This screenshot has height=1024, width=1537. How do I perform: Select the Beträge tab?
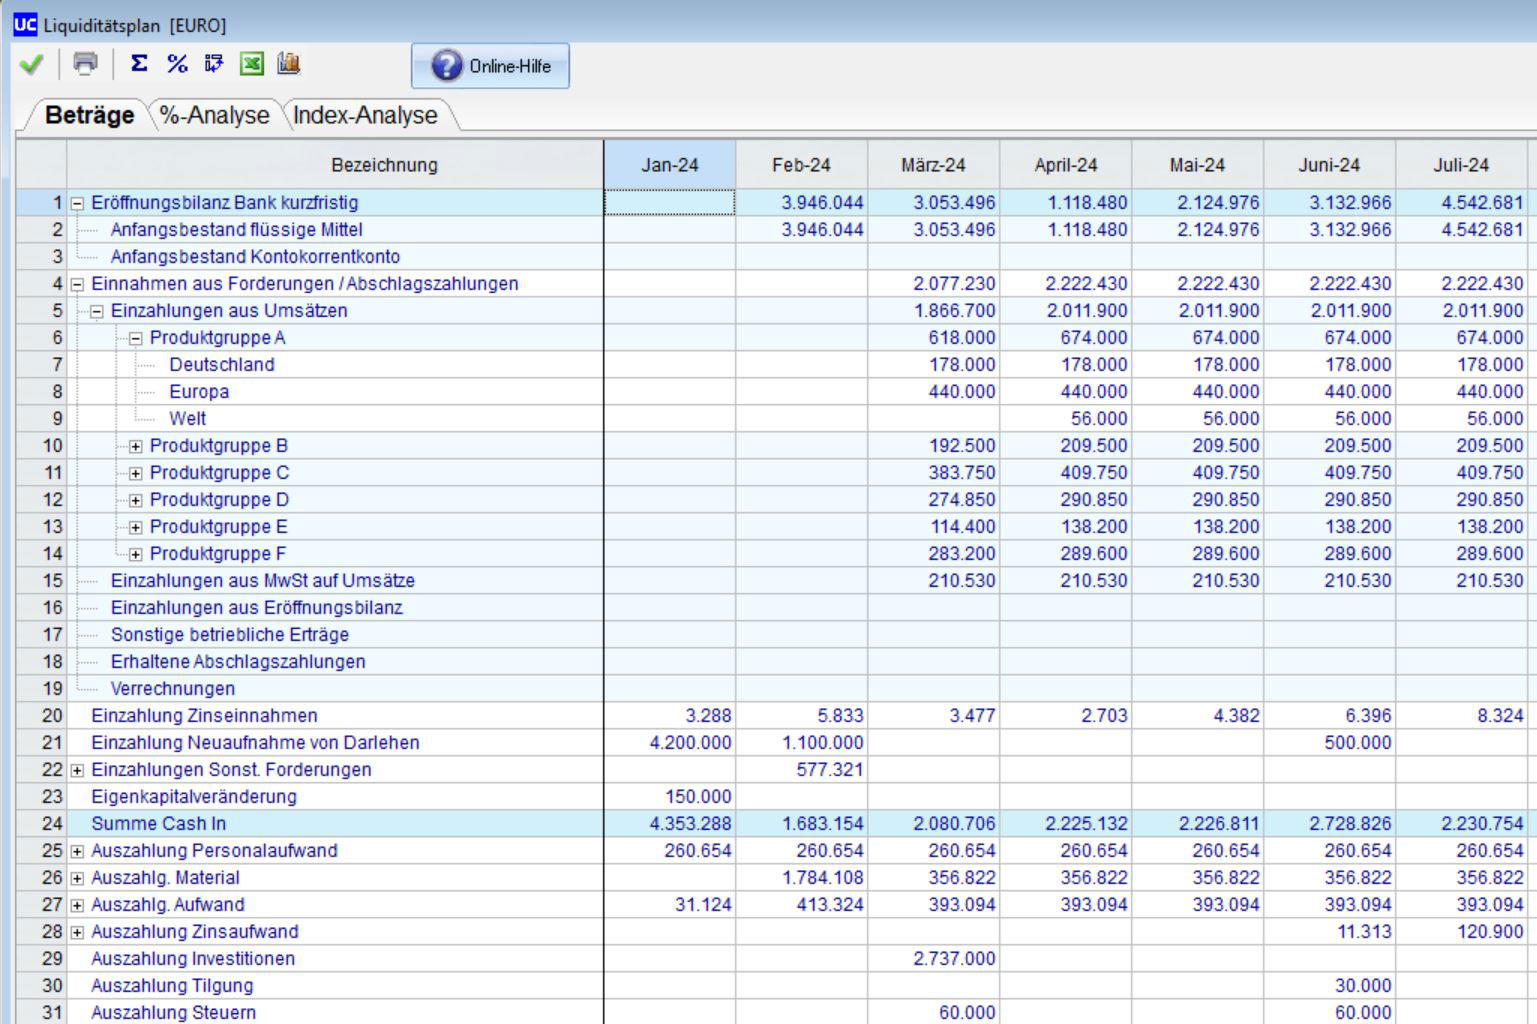click(x=89, y=116)
